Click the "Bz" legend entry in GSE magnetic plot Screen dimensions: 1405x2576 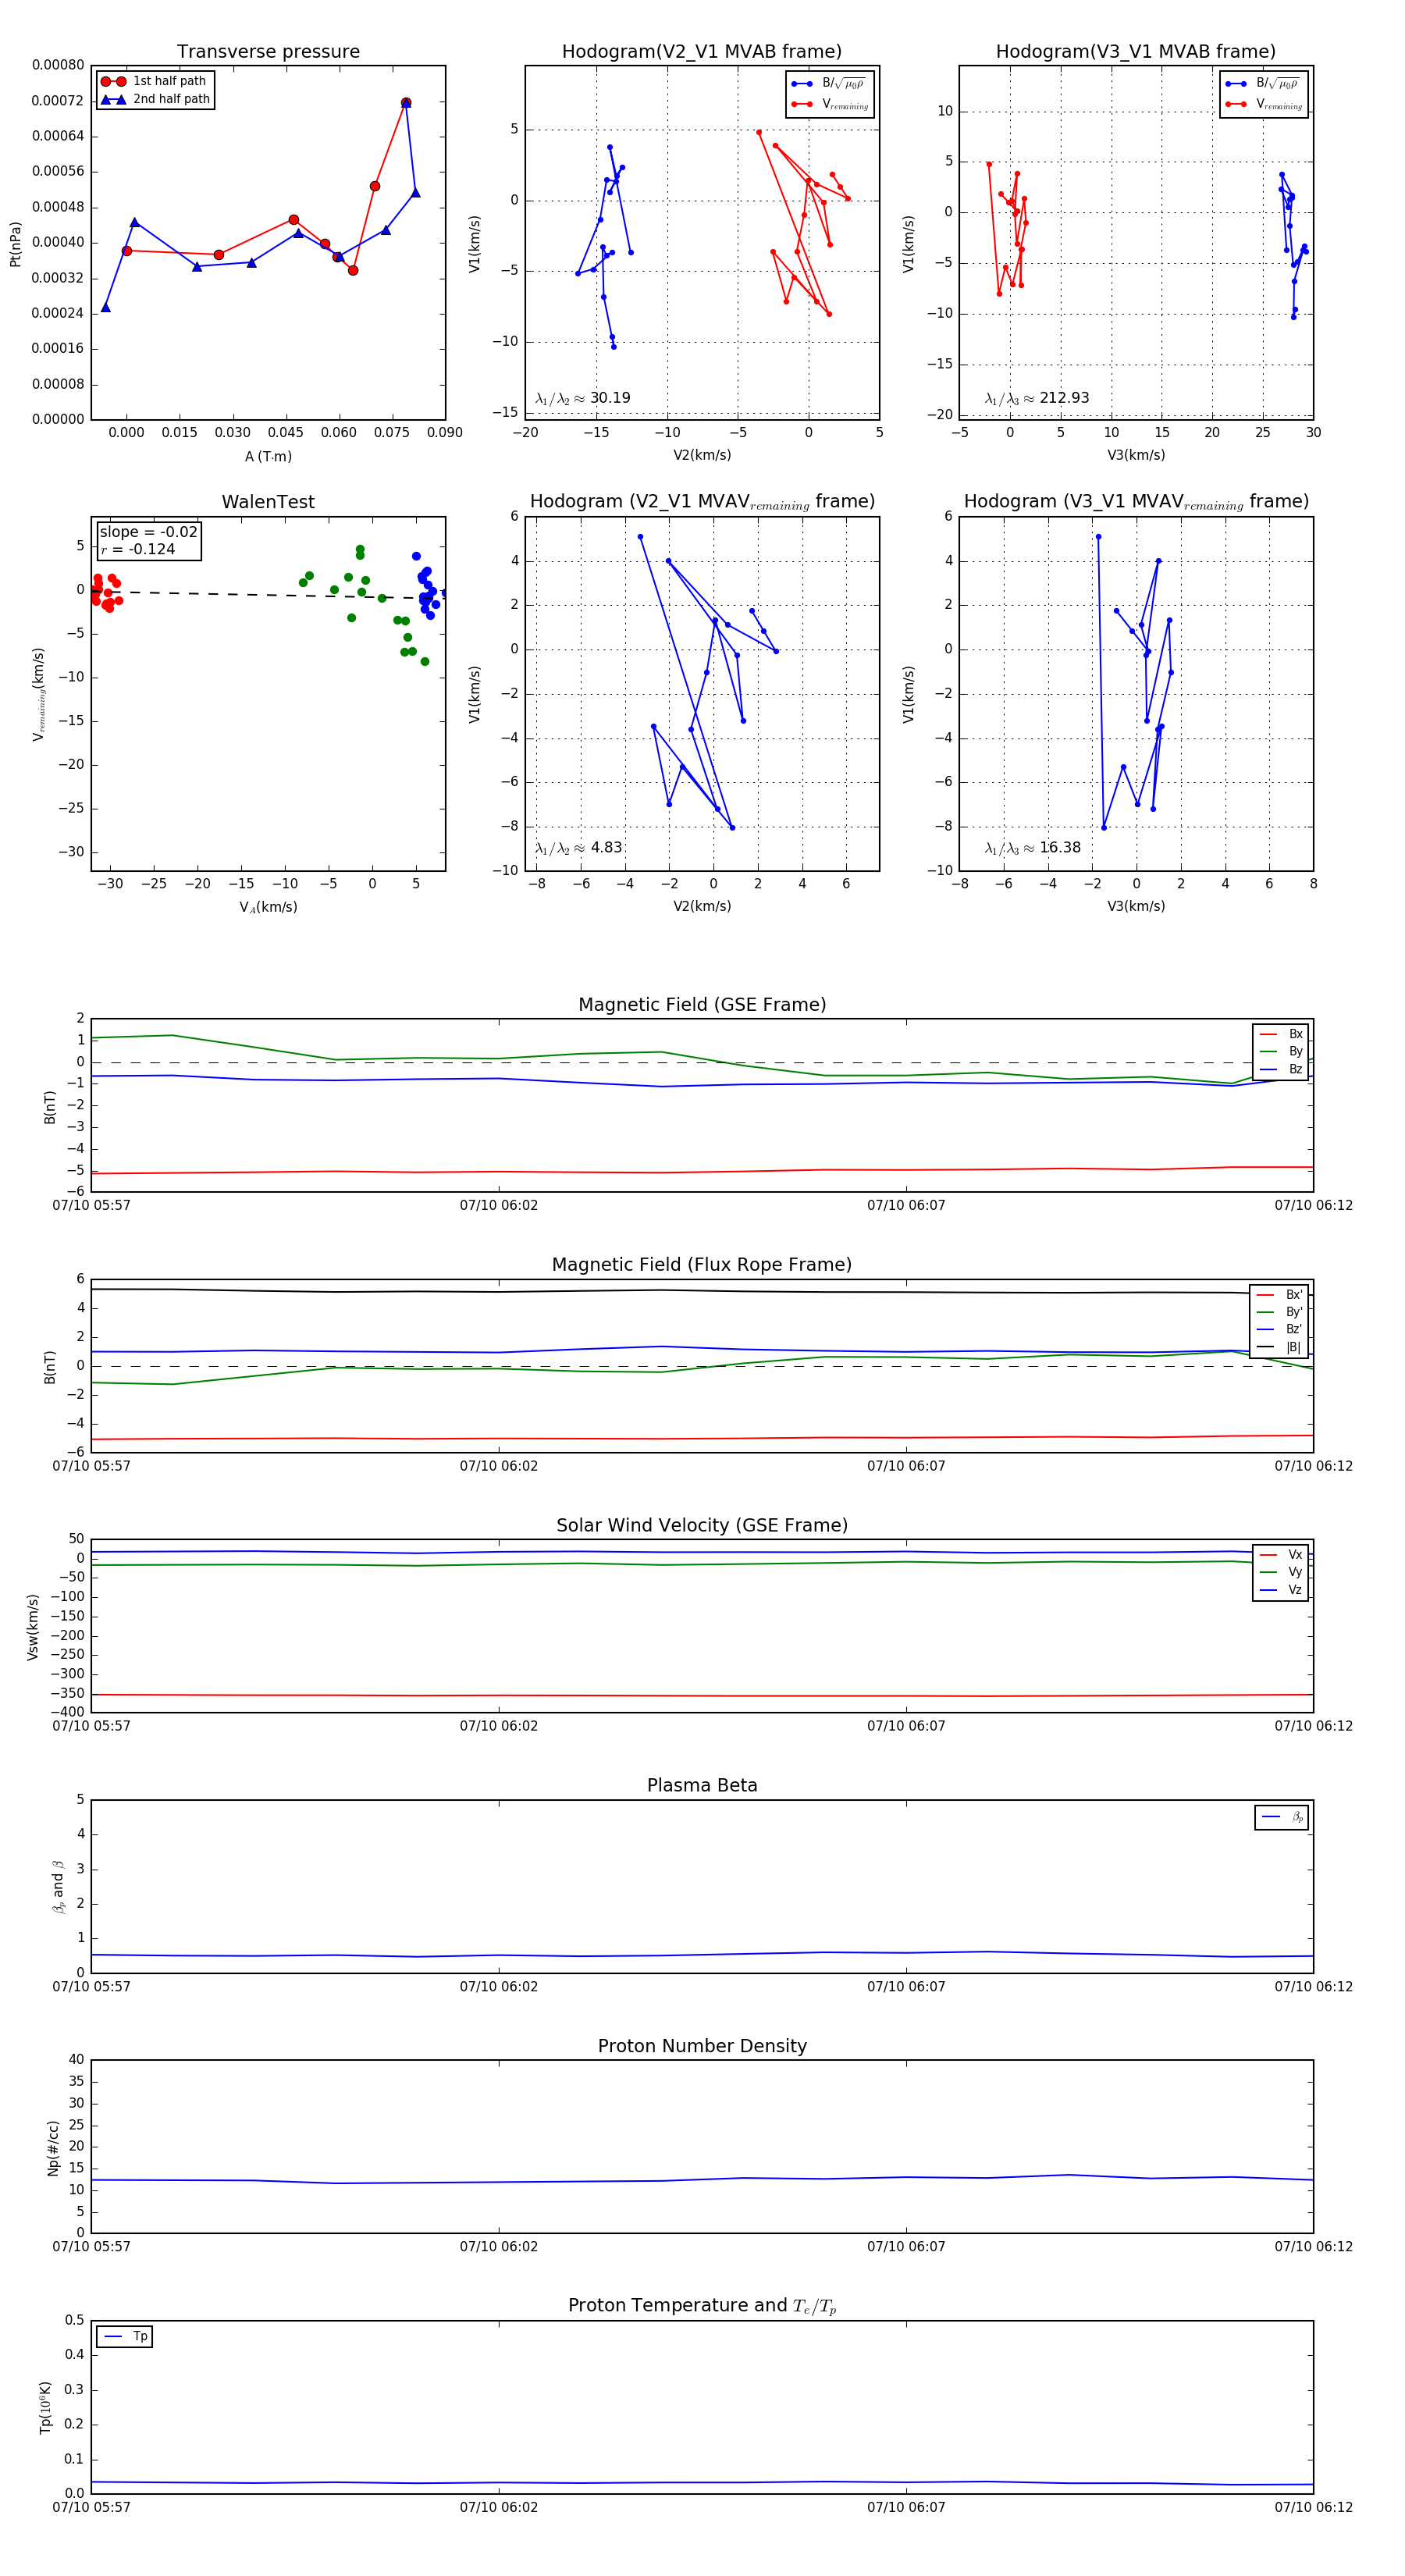click(x=1281, y=1069)
